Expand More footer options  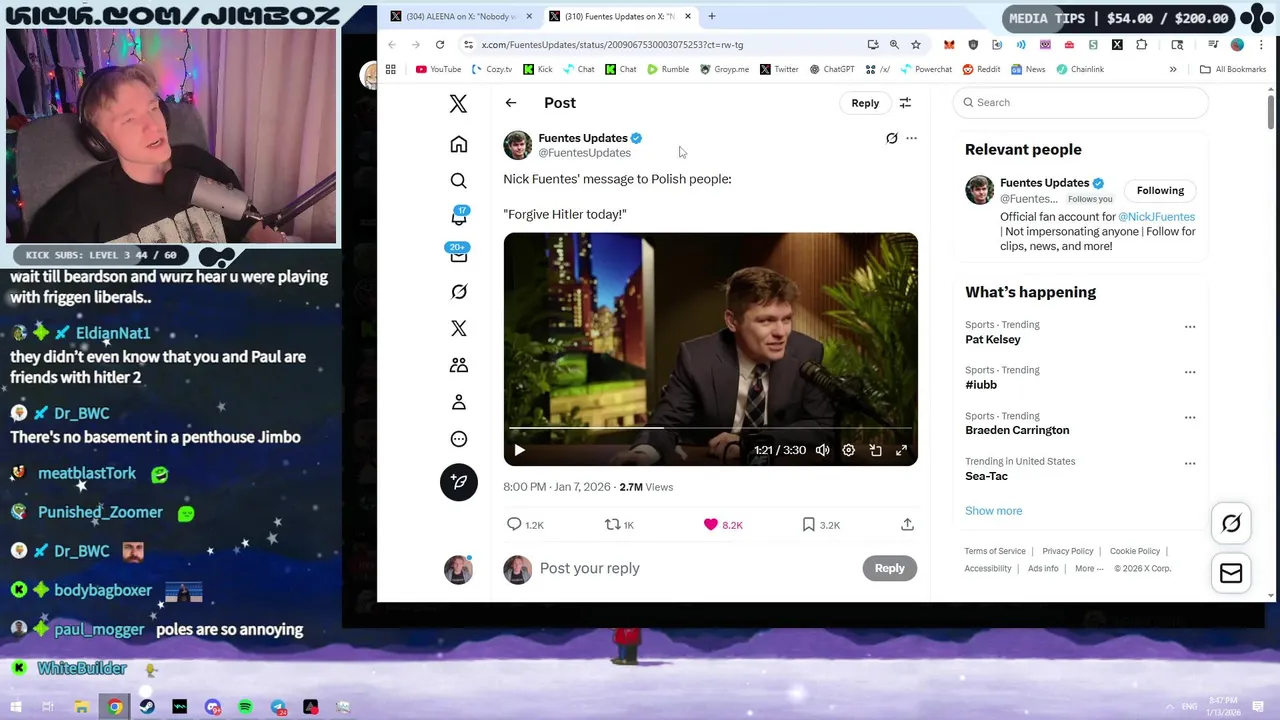(1089, 569)
